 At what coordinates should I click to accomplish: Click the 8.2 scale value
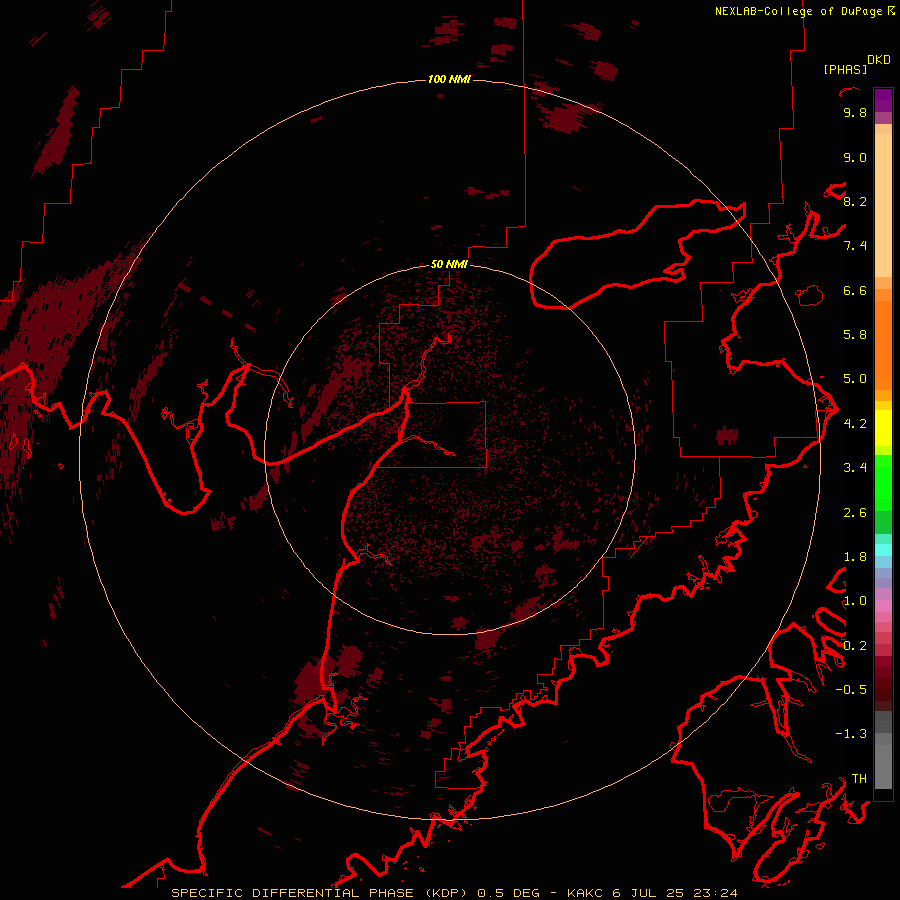point(855,201)
